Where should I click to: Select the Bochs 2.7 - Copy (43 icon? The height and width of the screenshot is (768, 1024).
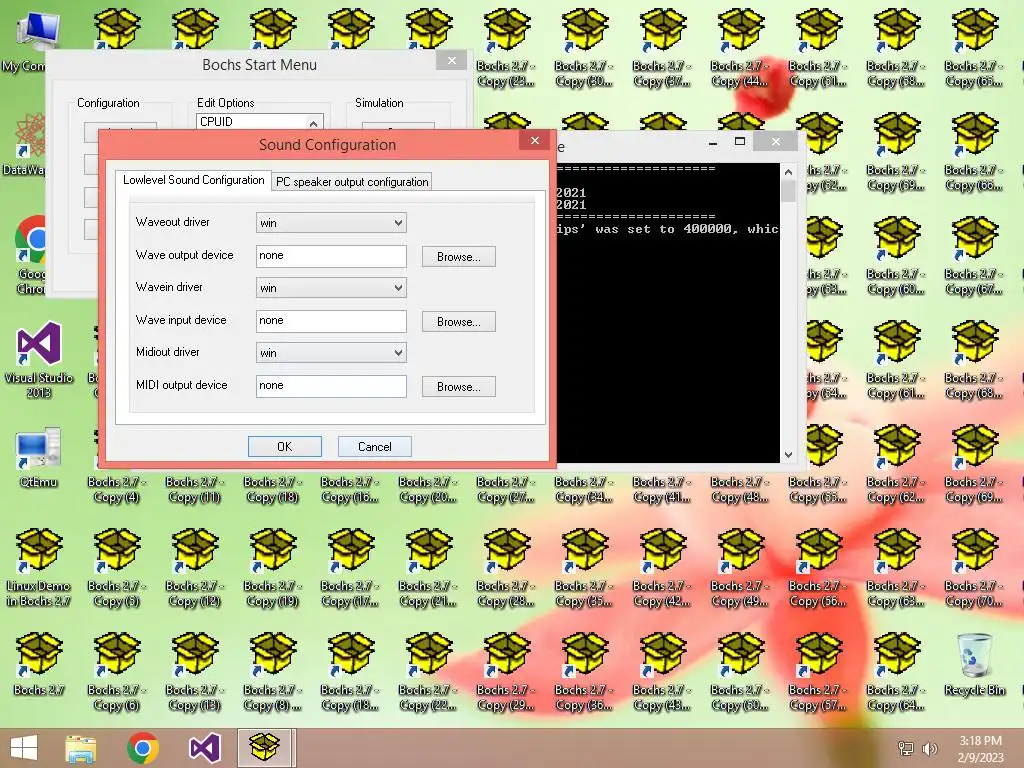pos(662,672)
